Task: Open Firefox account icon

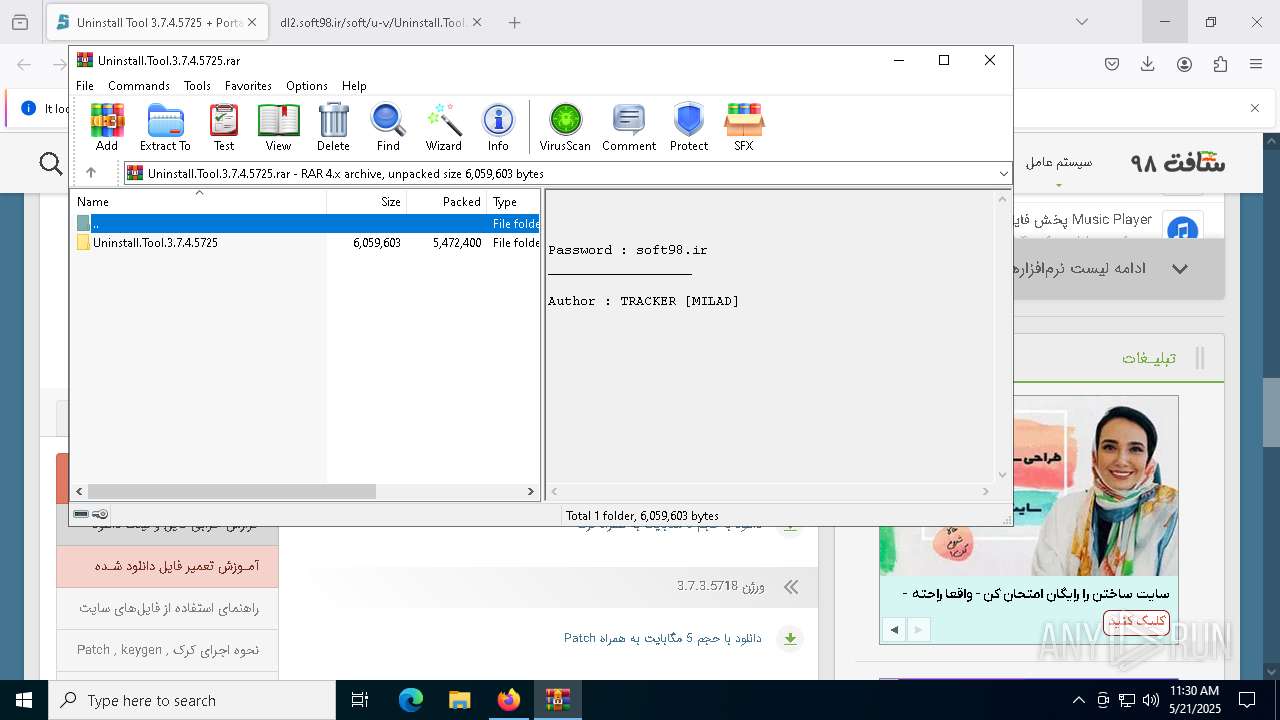Action: pos(1184,64)
